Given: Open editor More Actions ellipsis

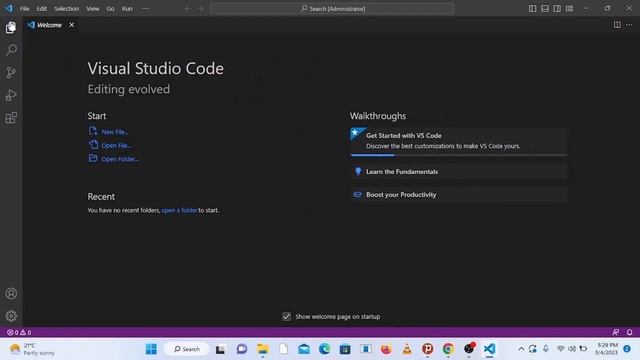Looking at the screenshot, I should click(x=629, y=25).
